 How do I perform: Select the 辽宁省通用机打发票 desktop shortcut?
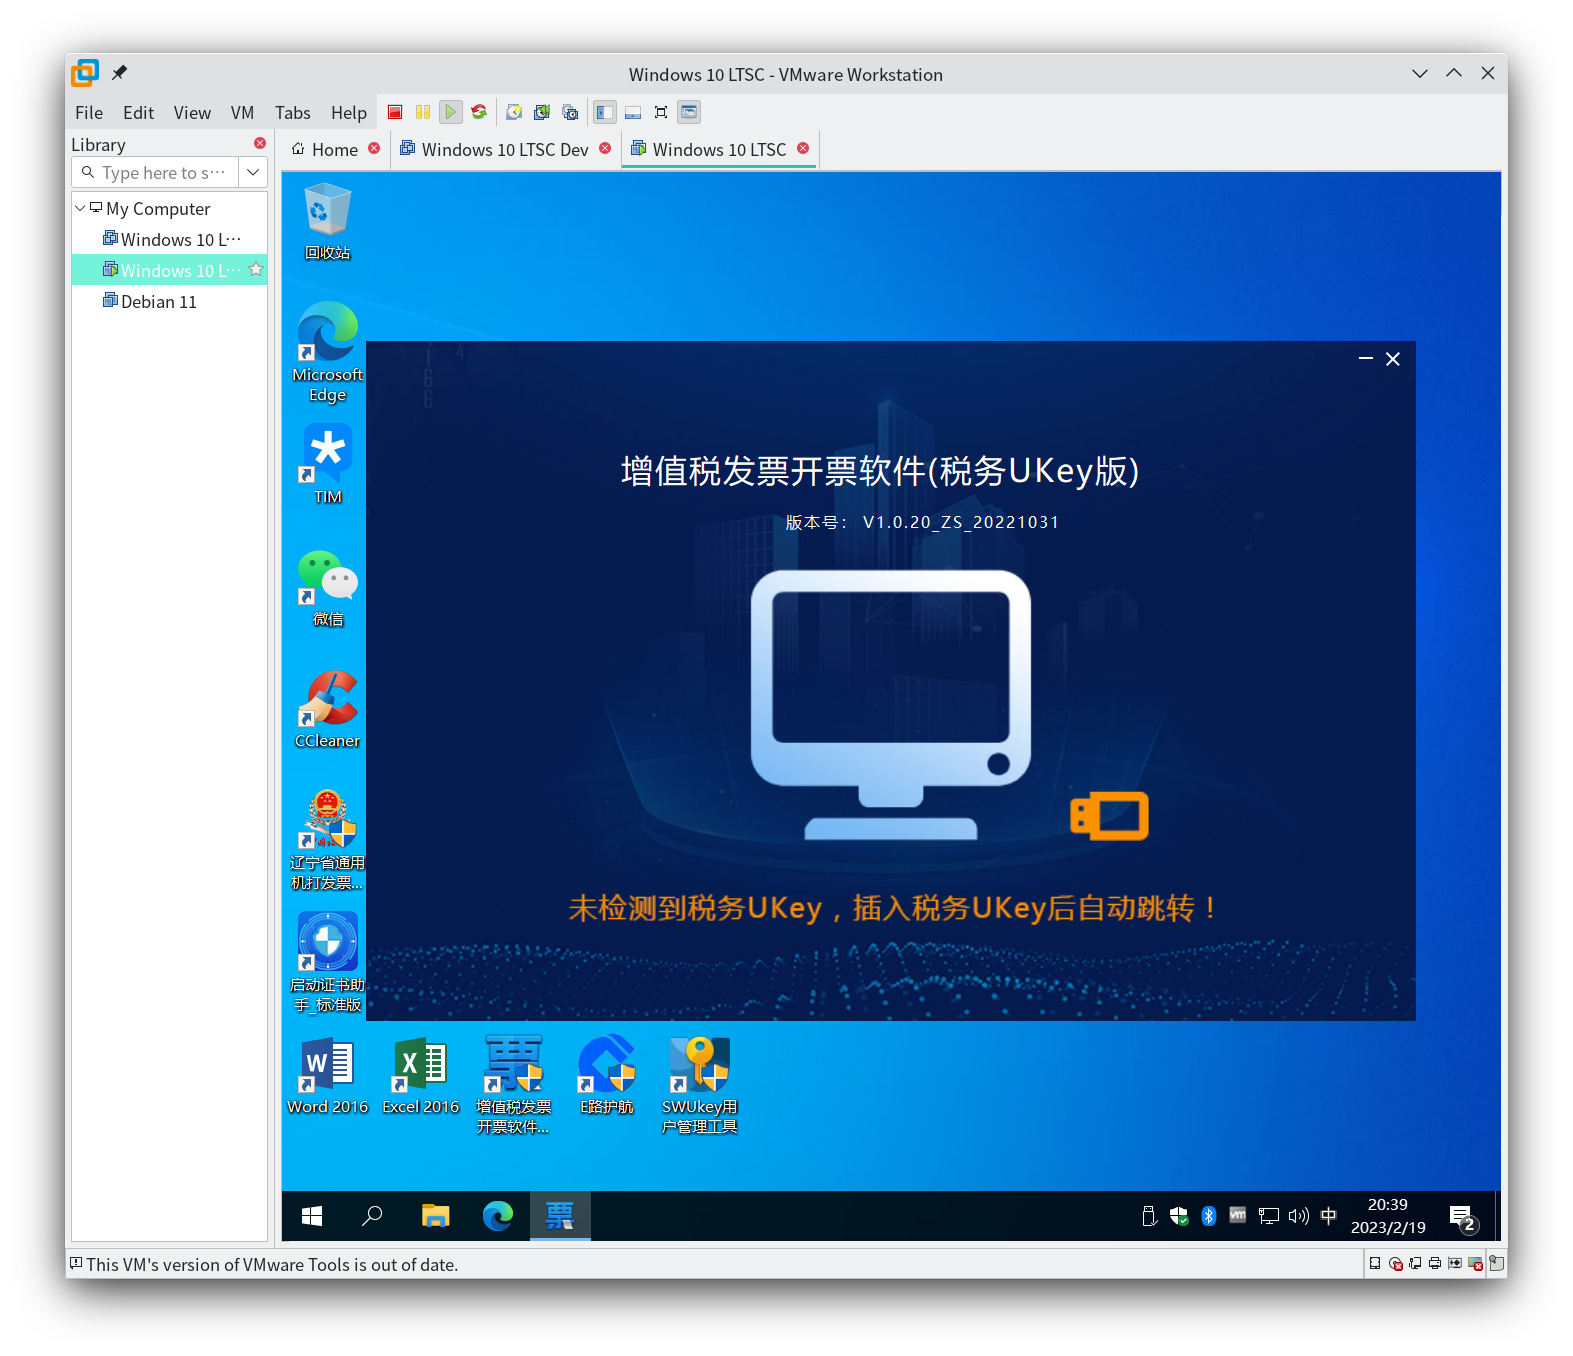[328, 840]
